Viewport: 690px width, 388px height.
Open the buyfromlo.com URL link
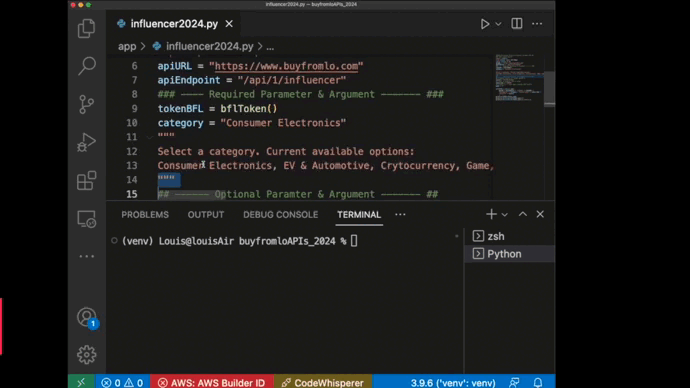click(286, 66)
